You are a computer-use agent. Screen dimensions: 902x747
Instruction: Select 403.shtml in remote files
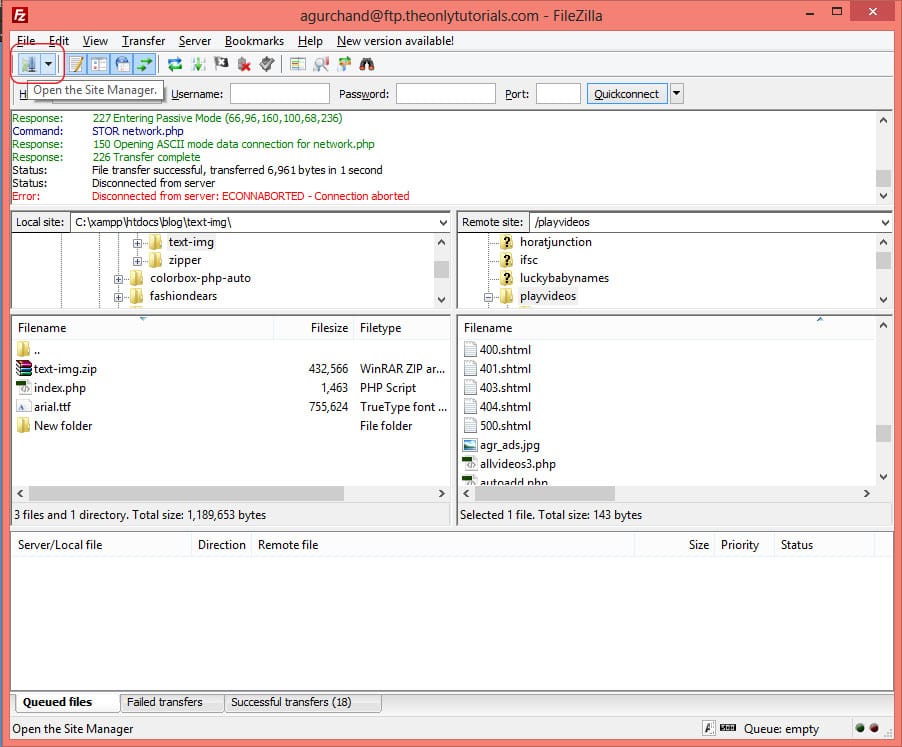point(505,388)
